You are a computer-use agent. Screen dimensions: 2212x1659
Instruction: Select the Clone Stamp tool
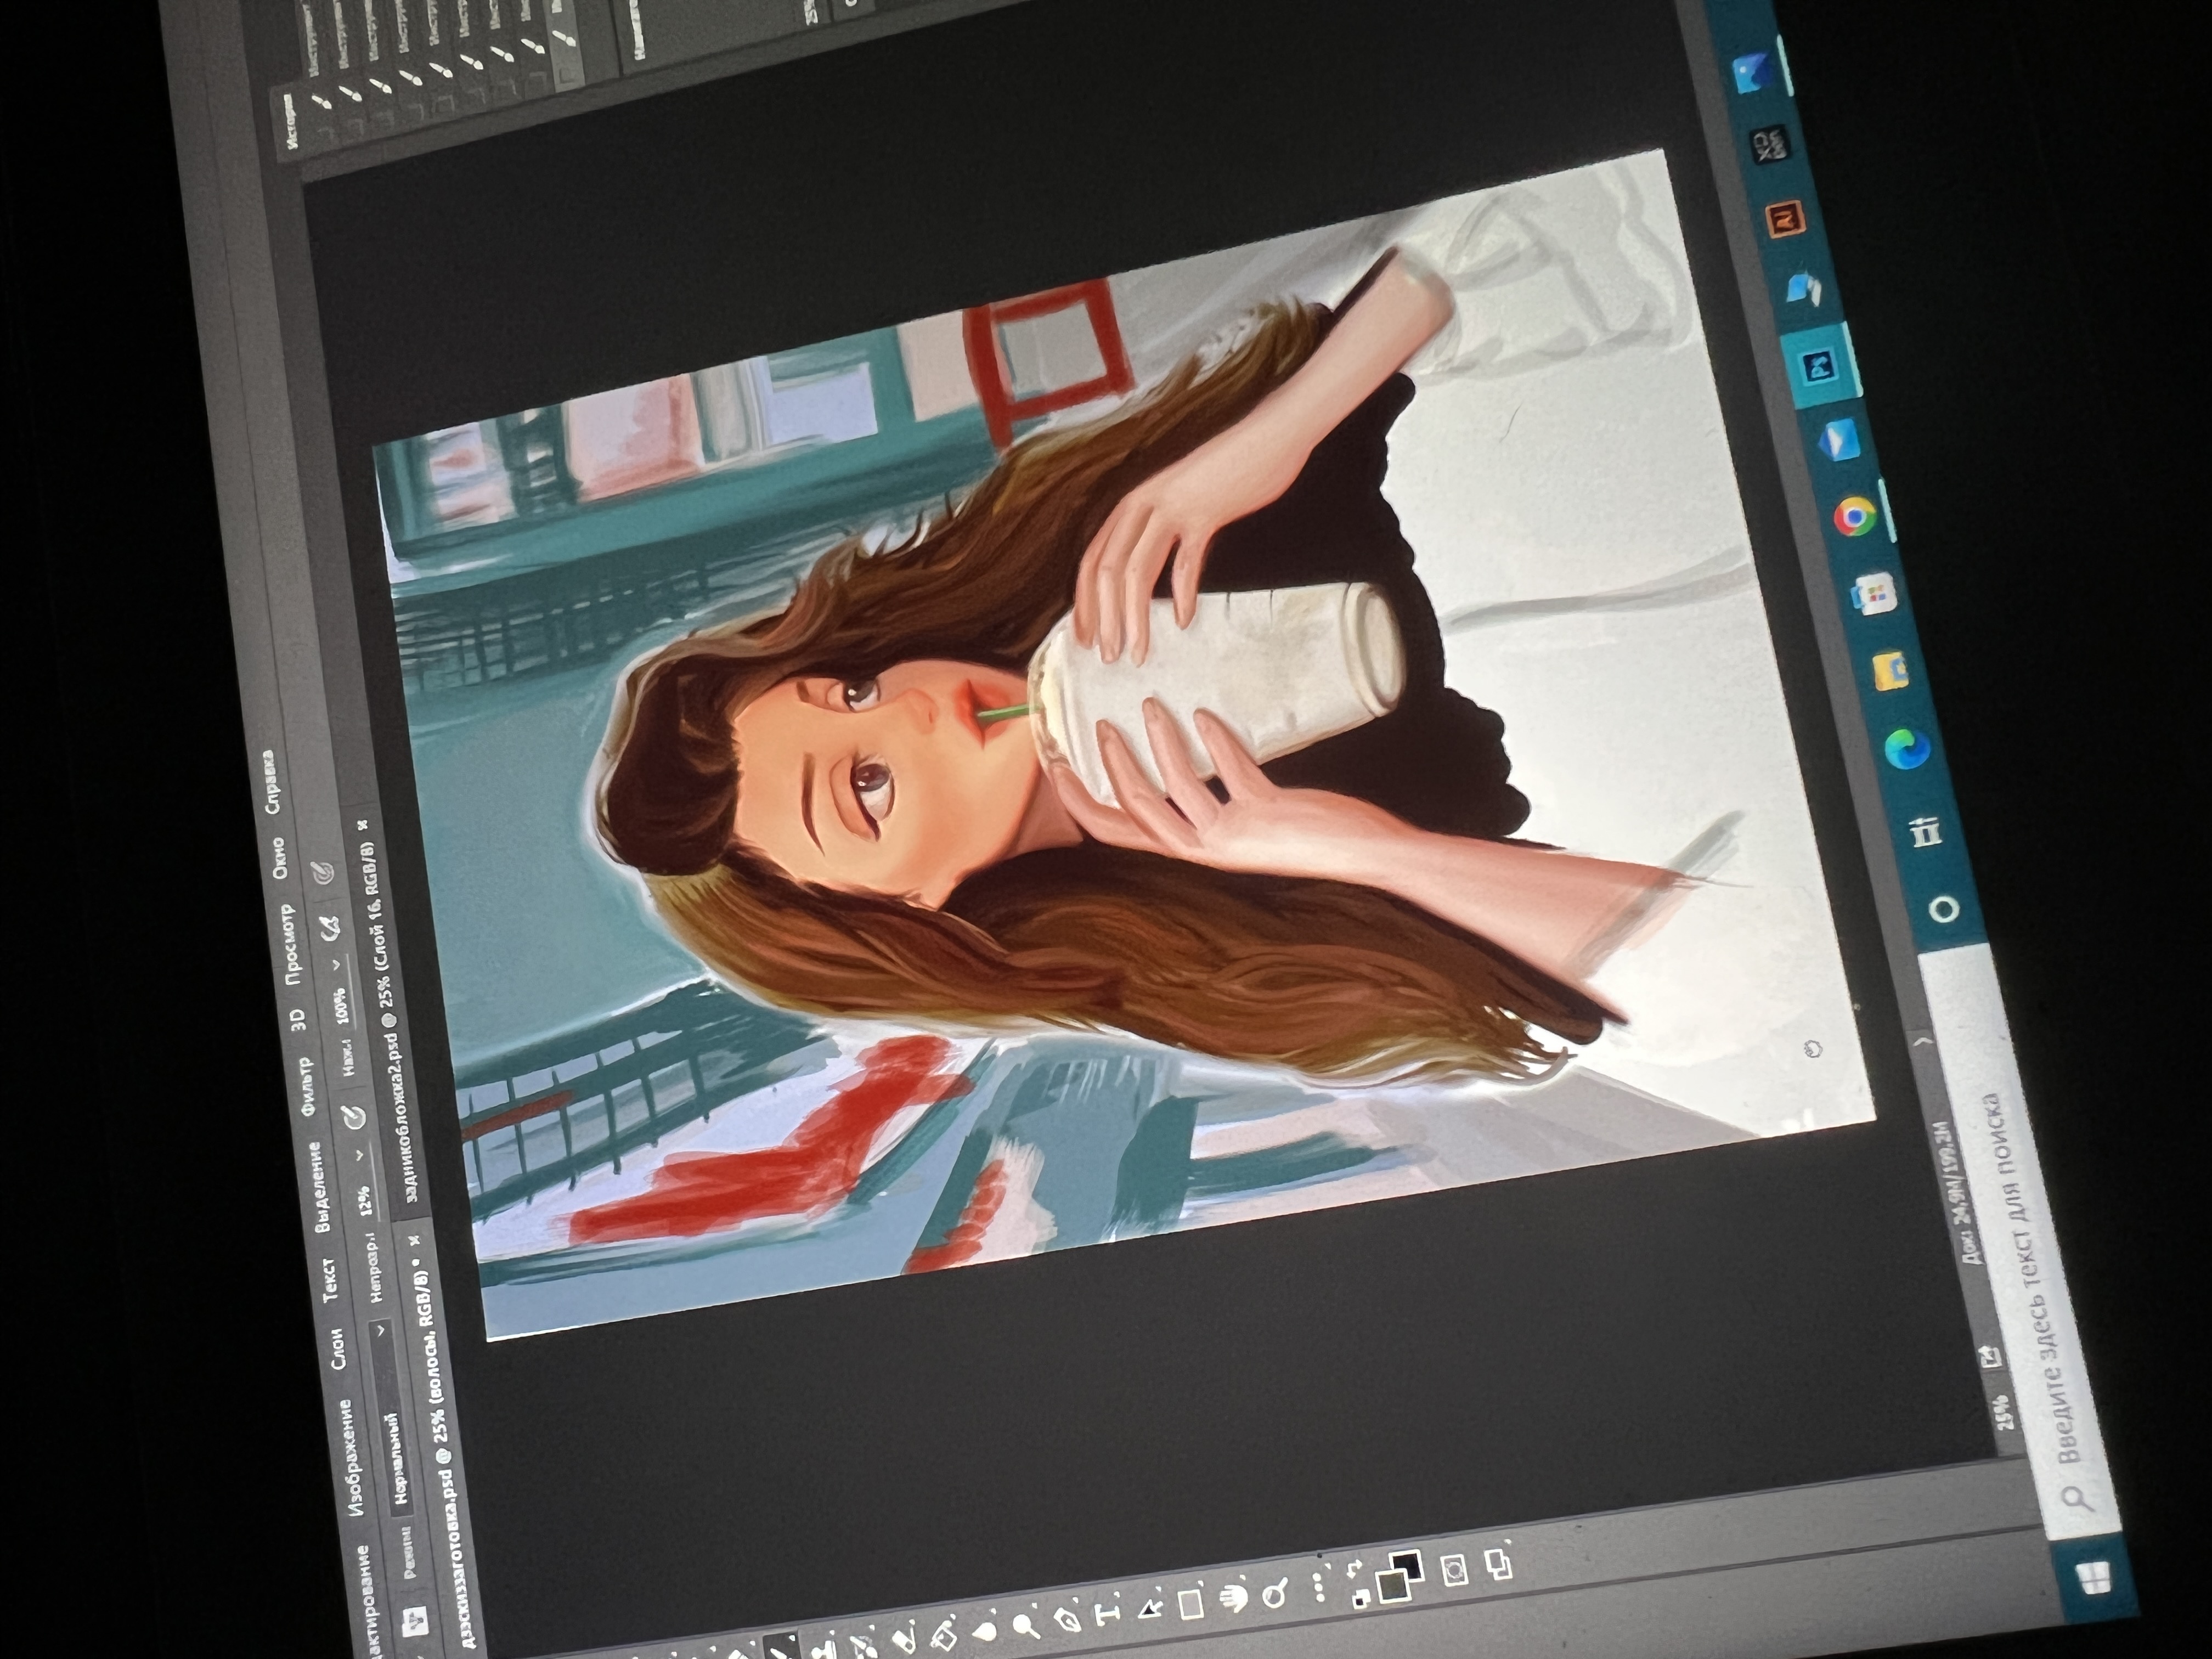(825, 1649)
